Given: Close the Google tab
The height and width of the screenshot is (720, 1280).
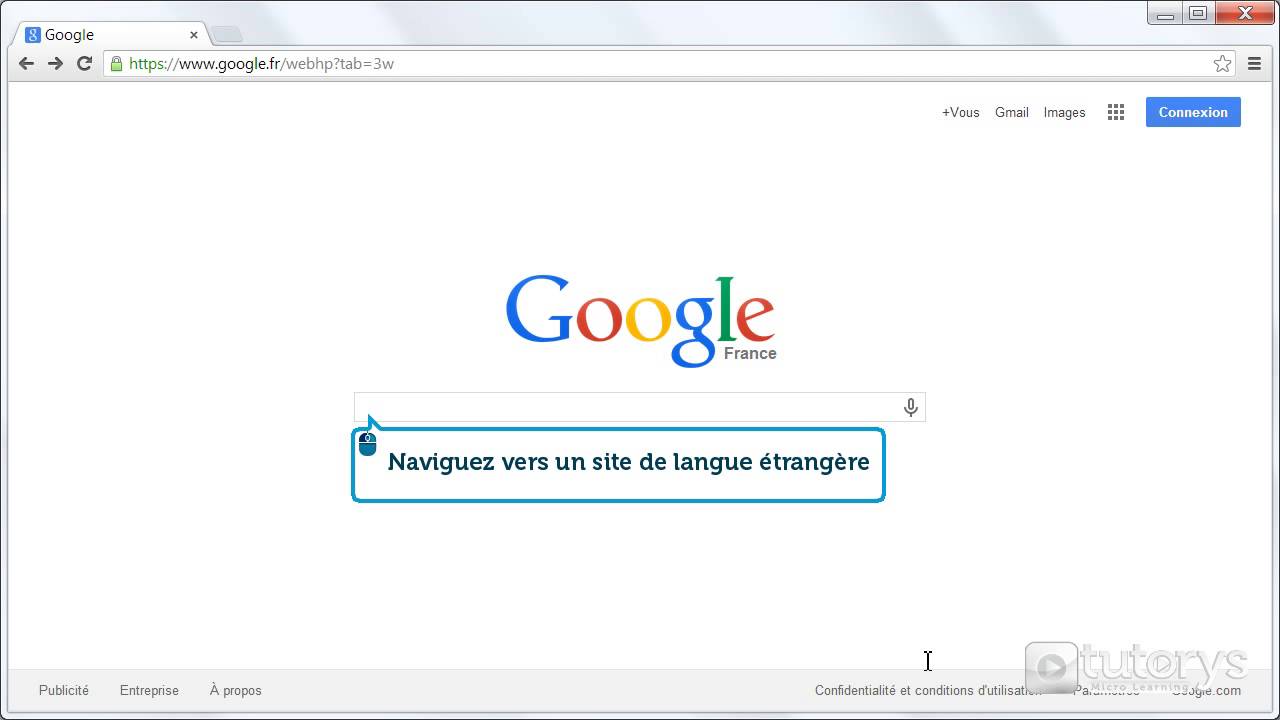Looking at the screenshot, I should coord(193,35).
